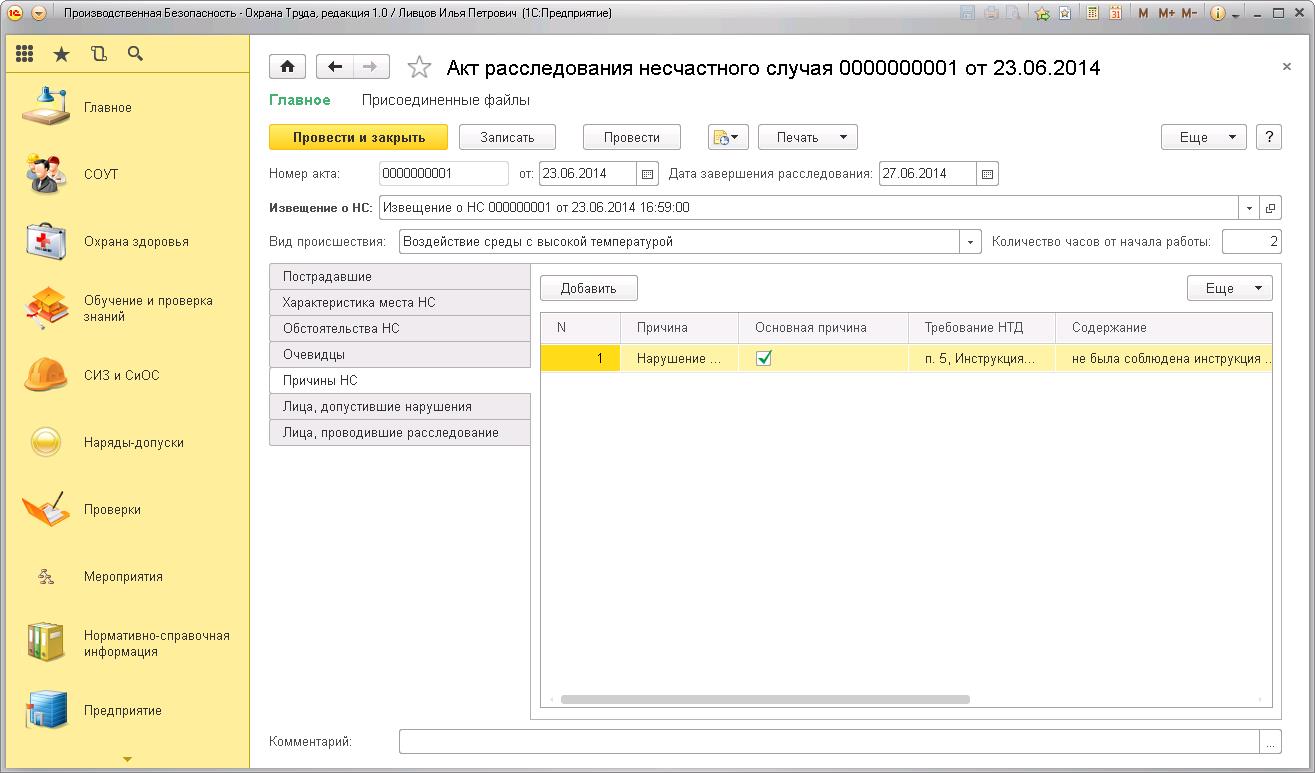Click Провести и закрыть button
This screenshot has width=1315, height=773.
click(x=358, y=137)
